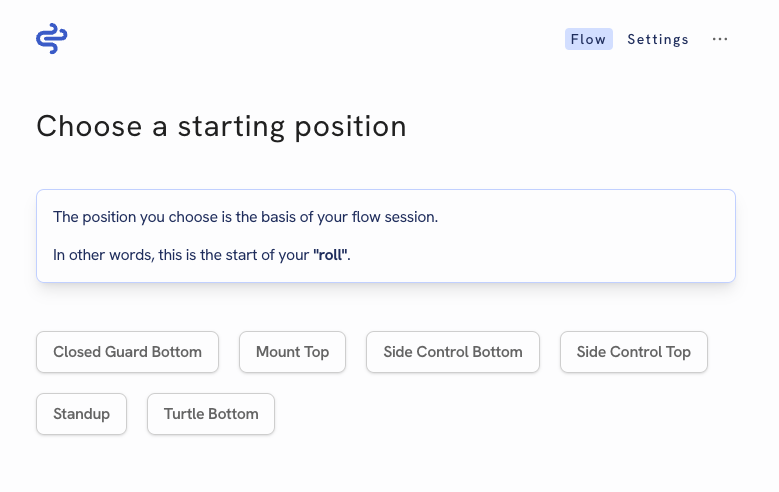Choose Closed Guard Bottom as starting position
This screenshot has height=492, width=779.
[127, 352]
